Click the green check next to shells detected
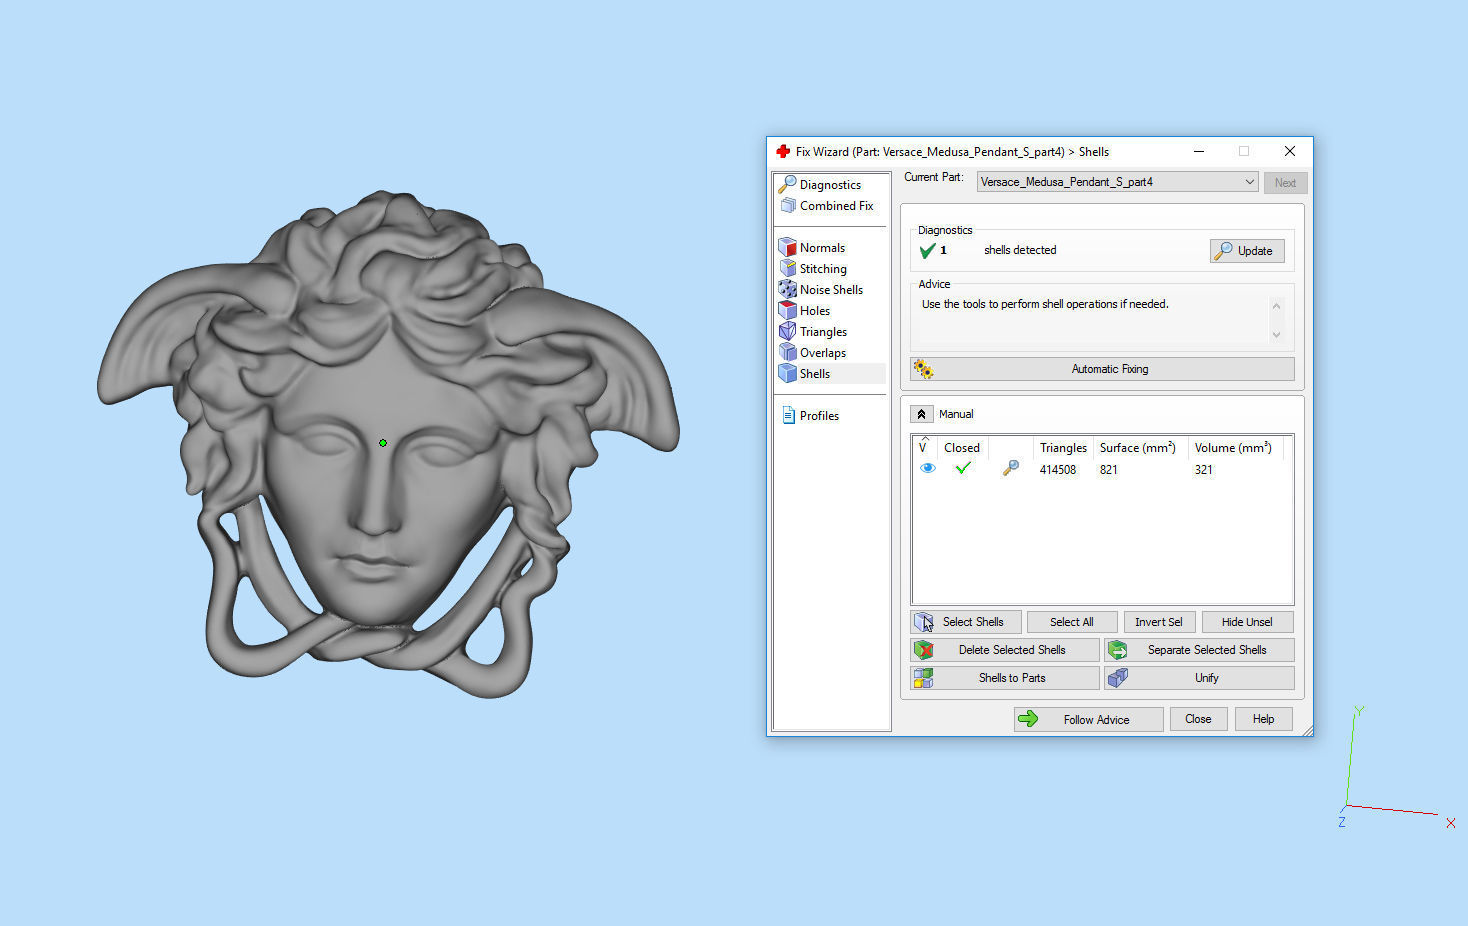 (928, 251)
